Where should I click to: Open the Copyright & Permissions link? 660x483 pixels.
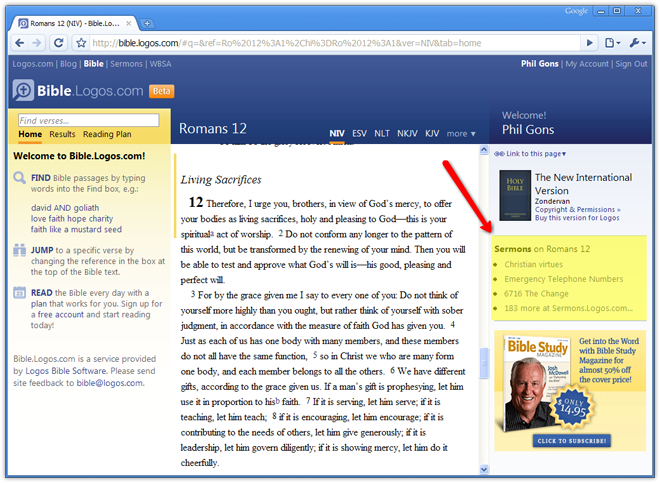(x=578, y=209)
